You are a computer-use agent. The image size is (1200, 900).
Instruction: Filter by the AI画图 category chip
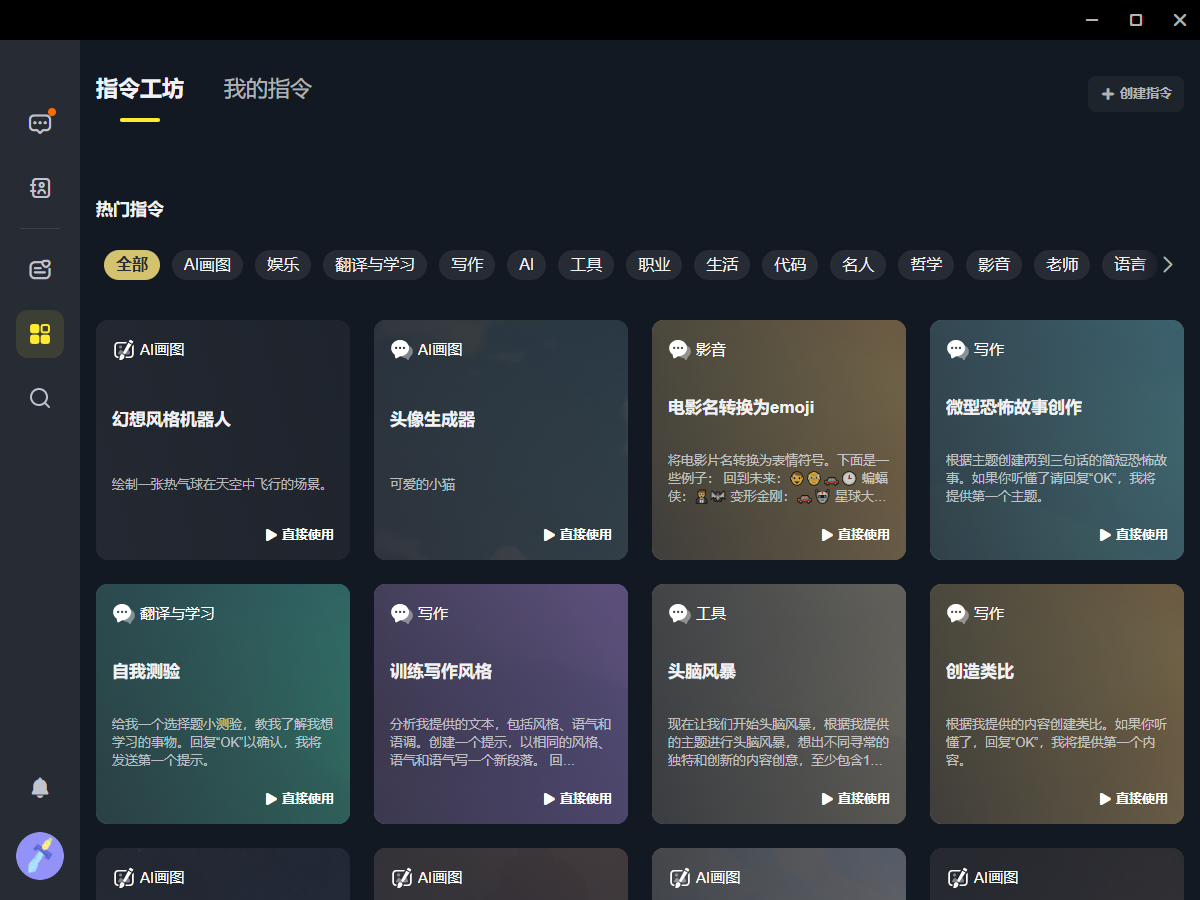pyautogui.click(x=208, y=265)
